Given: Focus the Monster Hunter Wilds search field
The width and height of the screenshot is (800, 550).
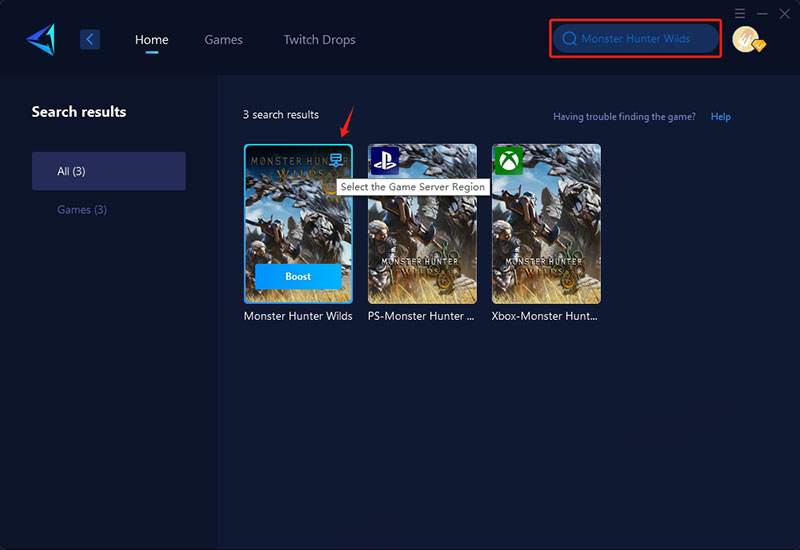Looking at the screenshot, I should pos(636,39).
